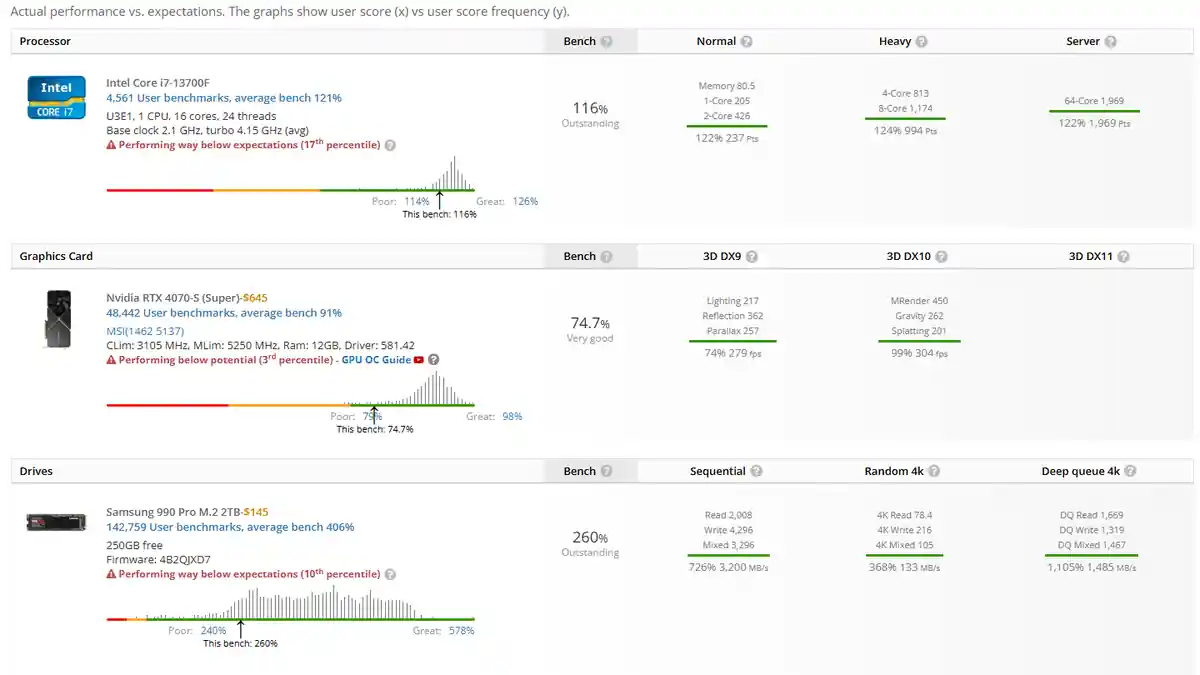Screen dimensions: 1200x675
Task: Click help icon beside Deep queue 4k
Action: pos(1130,472)
